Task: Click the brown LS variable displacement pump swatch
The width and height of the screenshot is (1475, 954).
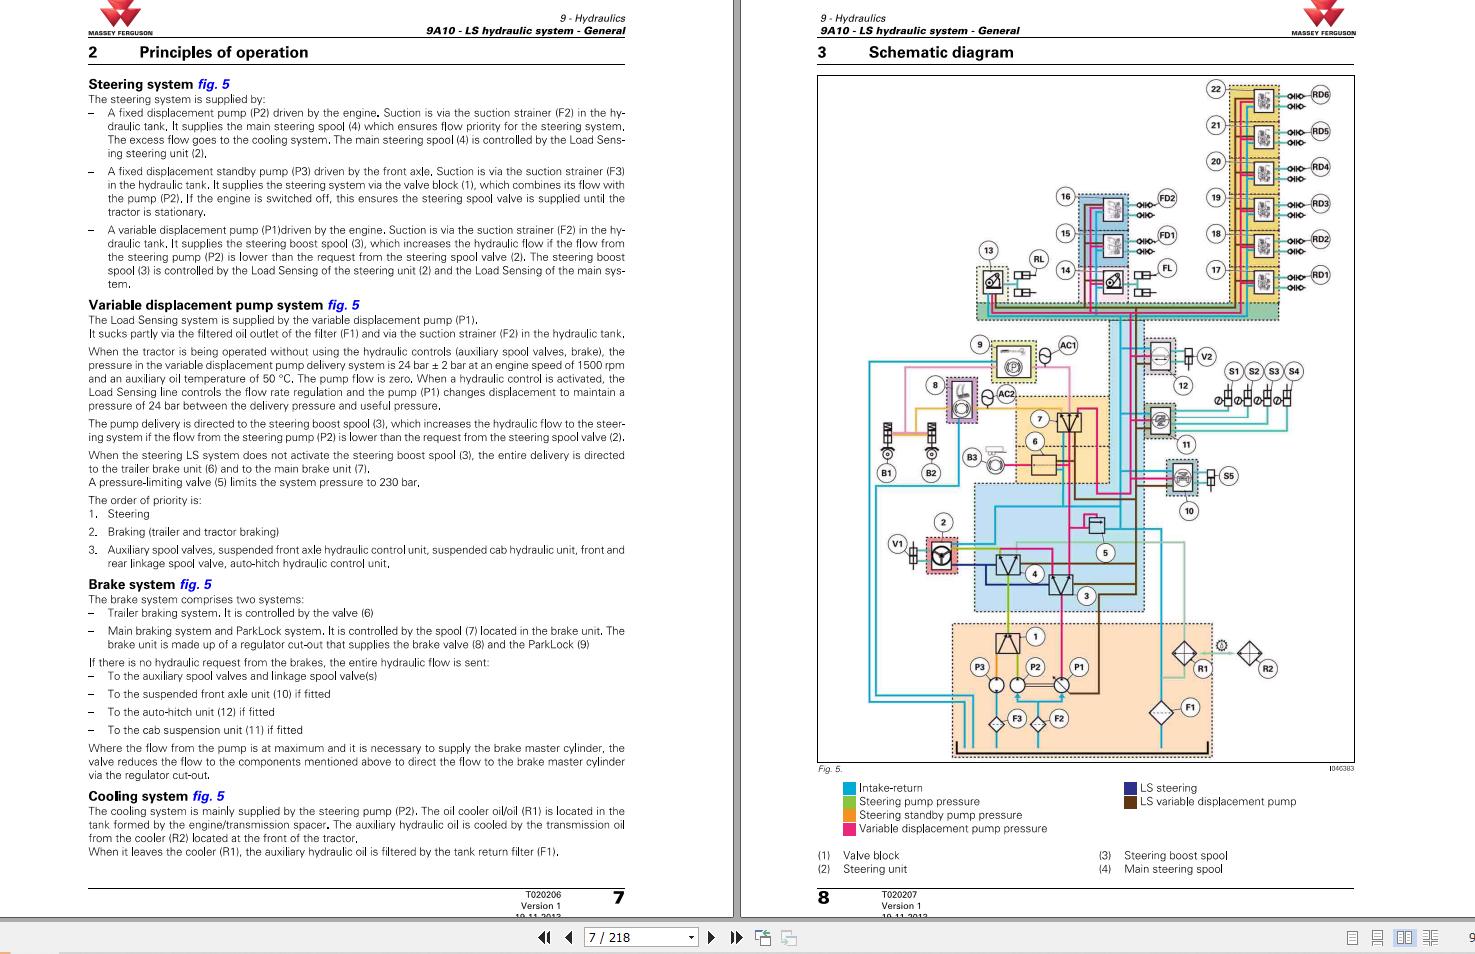Action: (1131, 801)
